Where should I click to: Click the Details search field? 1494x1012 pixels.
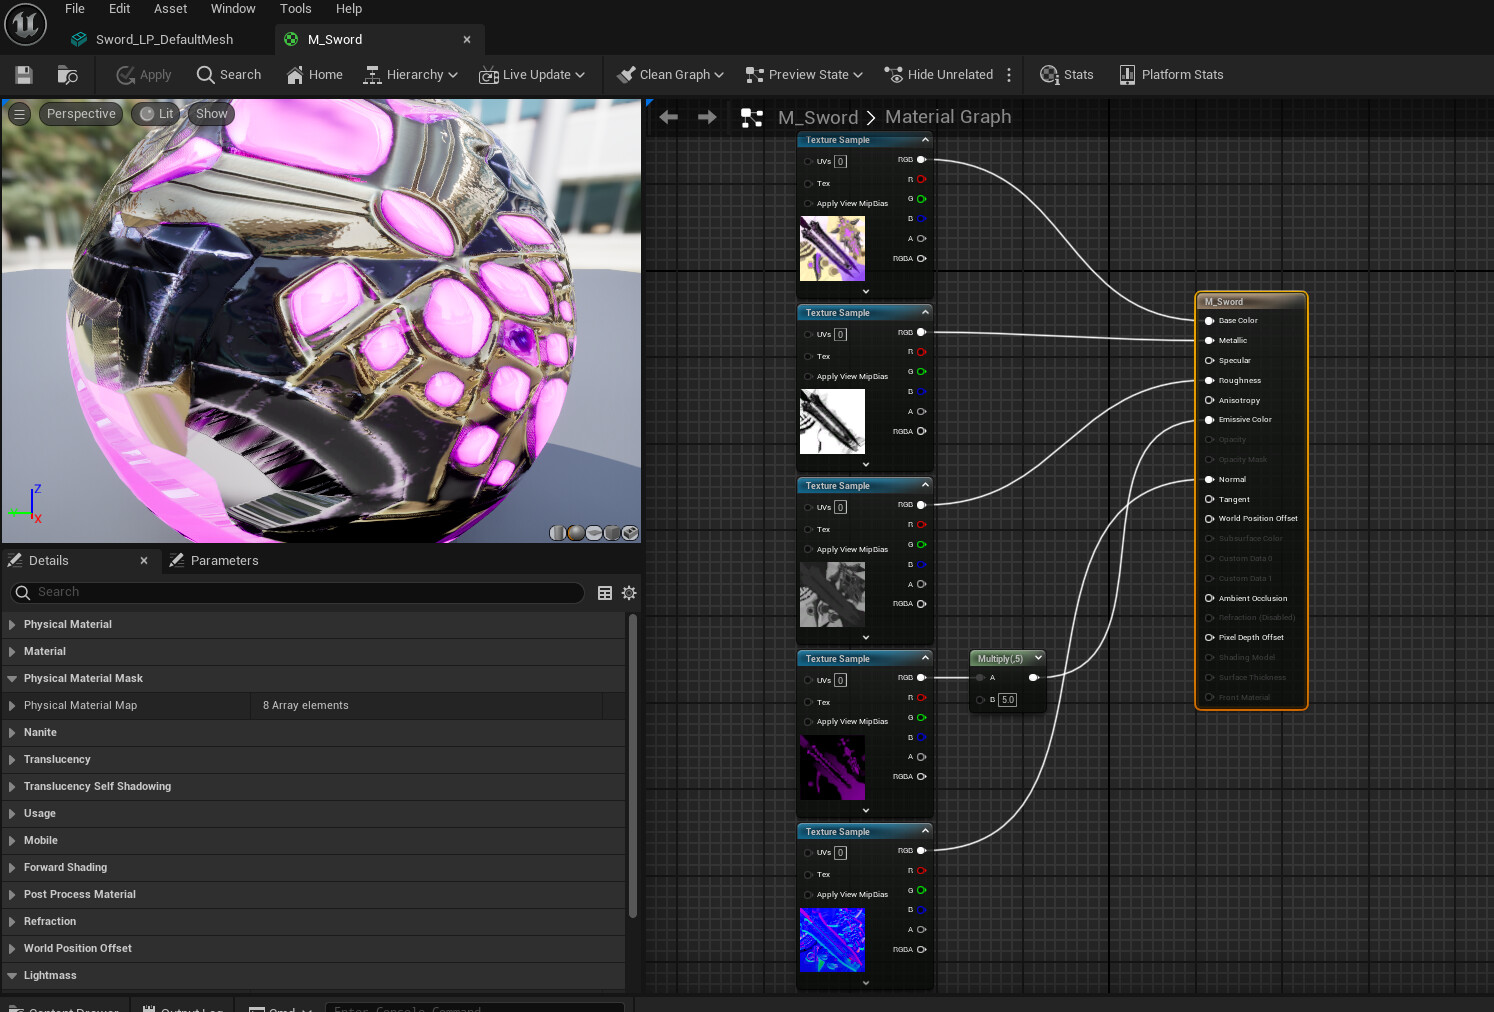tap(297, 593)
